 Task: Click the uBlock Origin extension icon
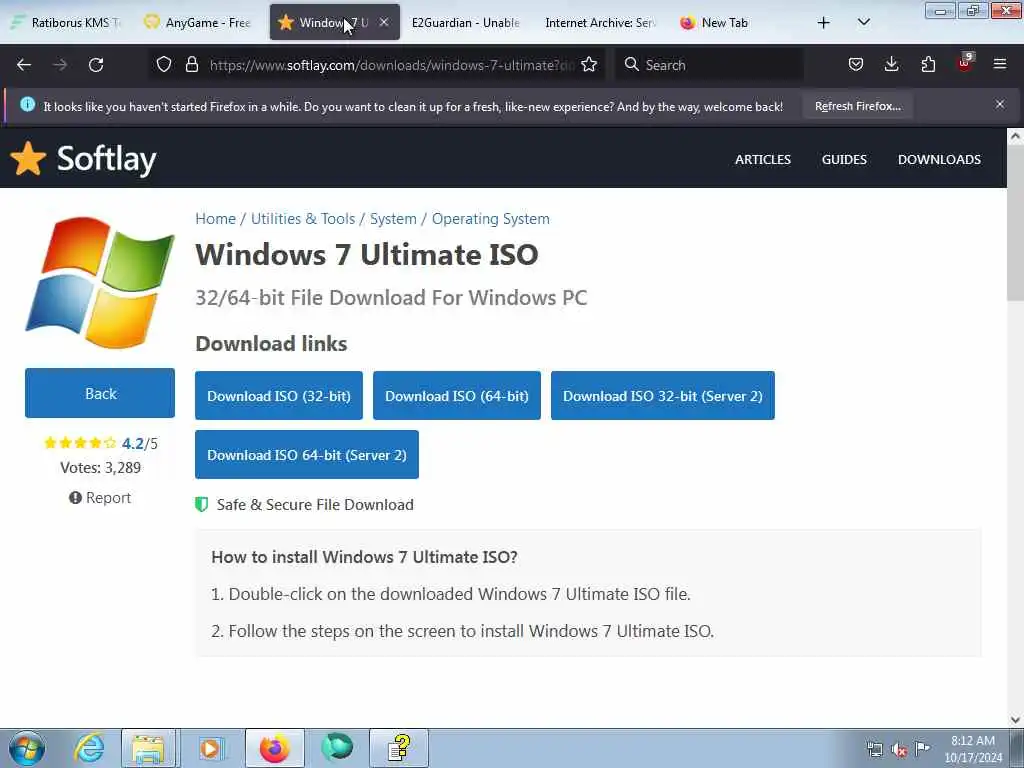(965, 63)
